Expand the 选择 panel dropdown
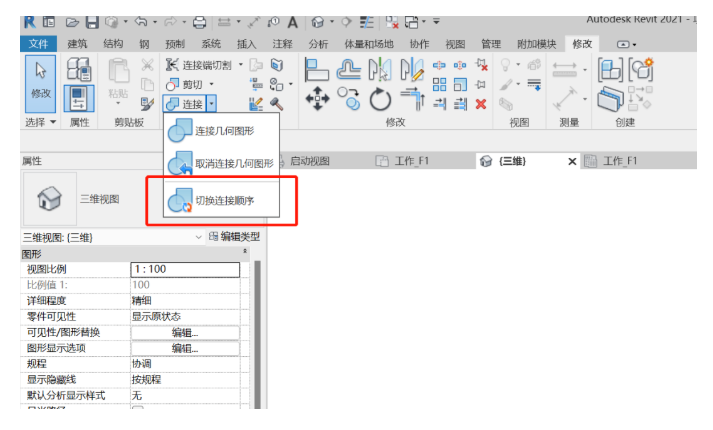Image resolution: width=713 pixels, height=430 pixels. click(x=53, y=122)
